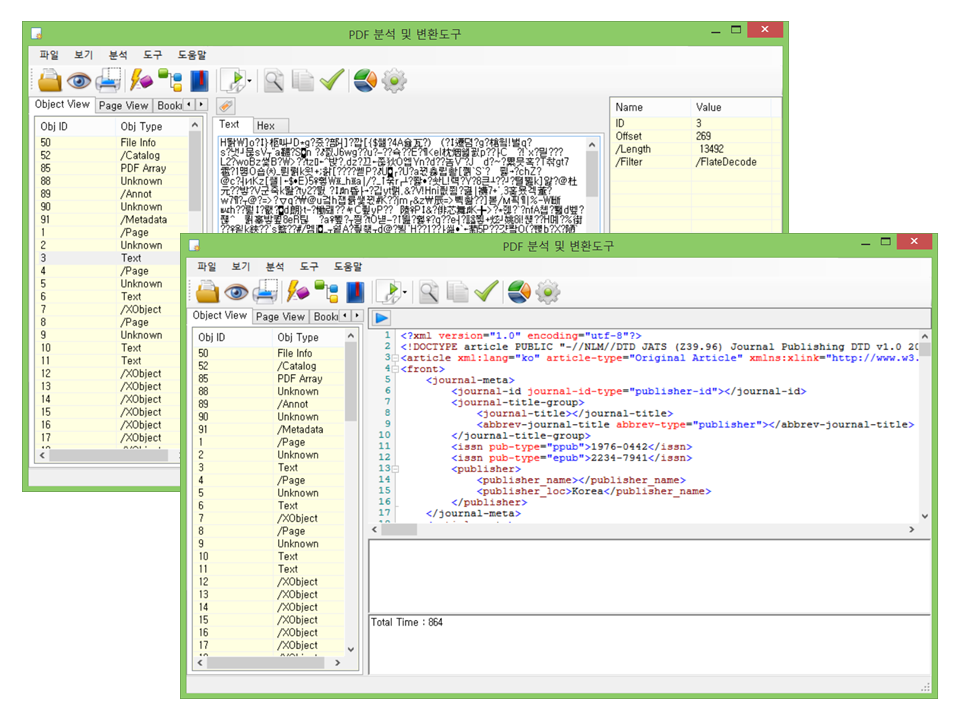Switch to Page View tab in front window
Image resolution: width=960 pixels, height=720 pixels.
pos(280,317)
